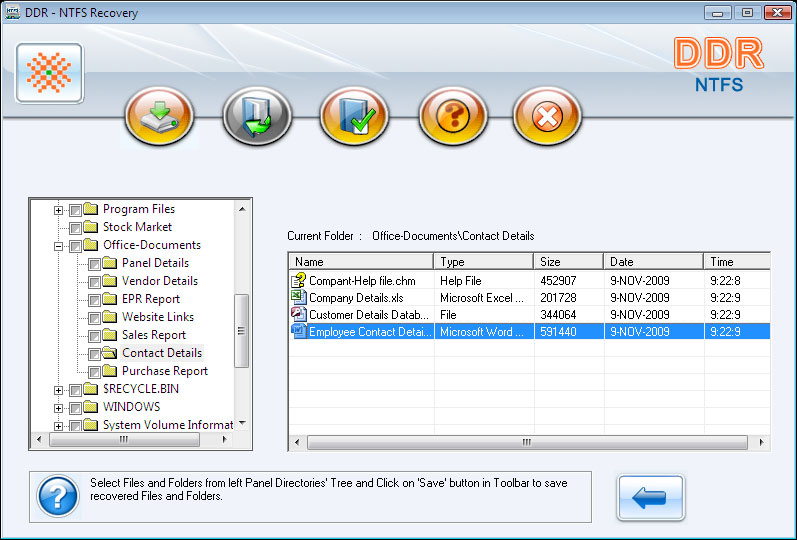
Task: Open Help via the orange question-mark button
Action: [453, 116]
